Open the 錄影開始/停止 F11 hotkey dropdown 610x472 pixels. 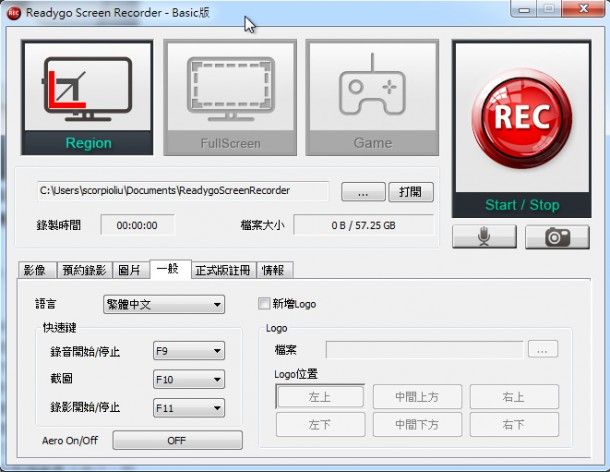click(x=188, y=408)
